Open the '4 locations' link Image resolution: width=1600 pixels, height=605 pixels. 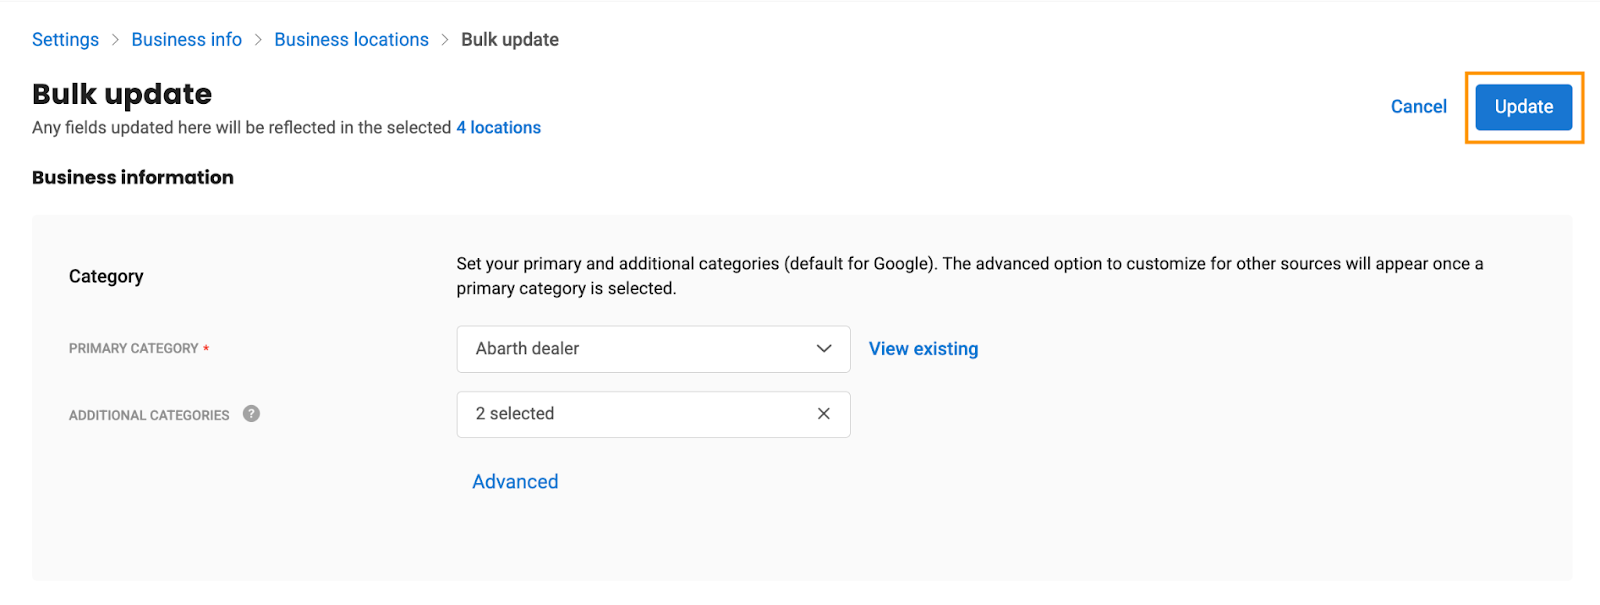(x=499, y=128)
